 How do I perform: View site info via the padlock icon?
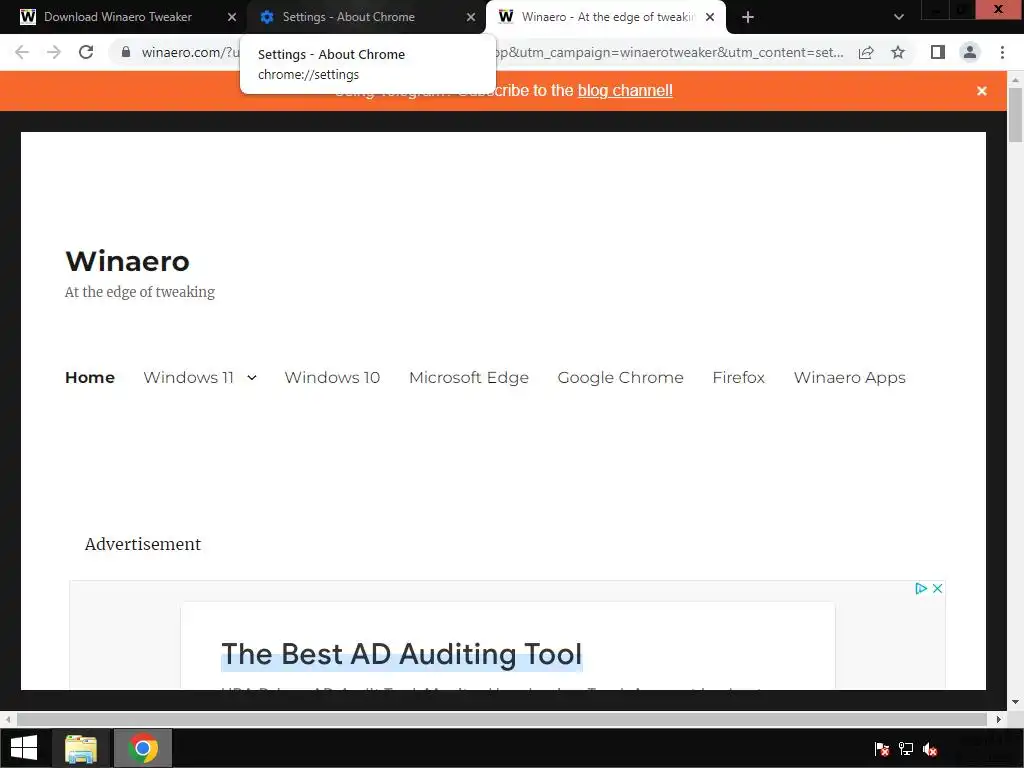point(126,52)
